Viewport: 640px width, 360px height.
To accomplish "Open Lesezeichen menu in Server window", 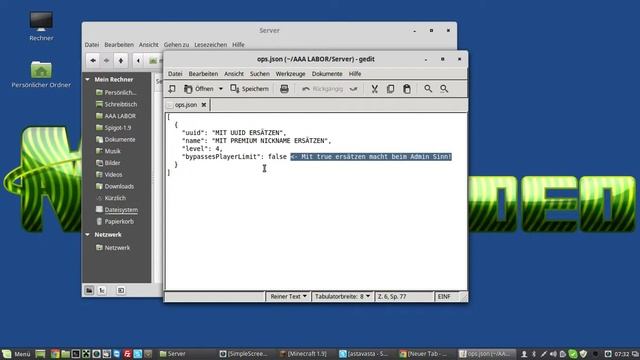I will point(210,45).
